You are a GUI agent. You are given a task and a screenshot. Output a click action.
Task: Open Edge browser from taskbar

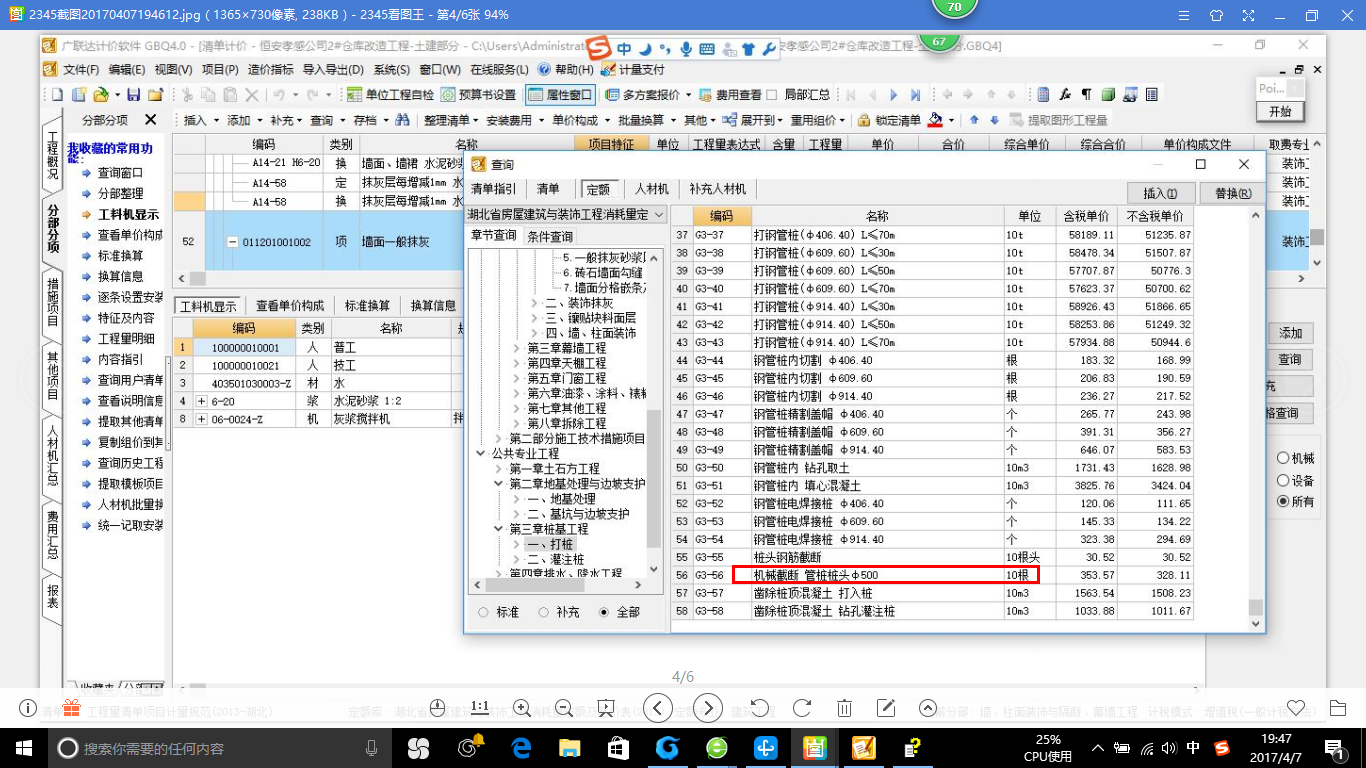tap(519, 747)
